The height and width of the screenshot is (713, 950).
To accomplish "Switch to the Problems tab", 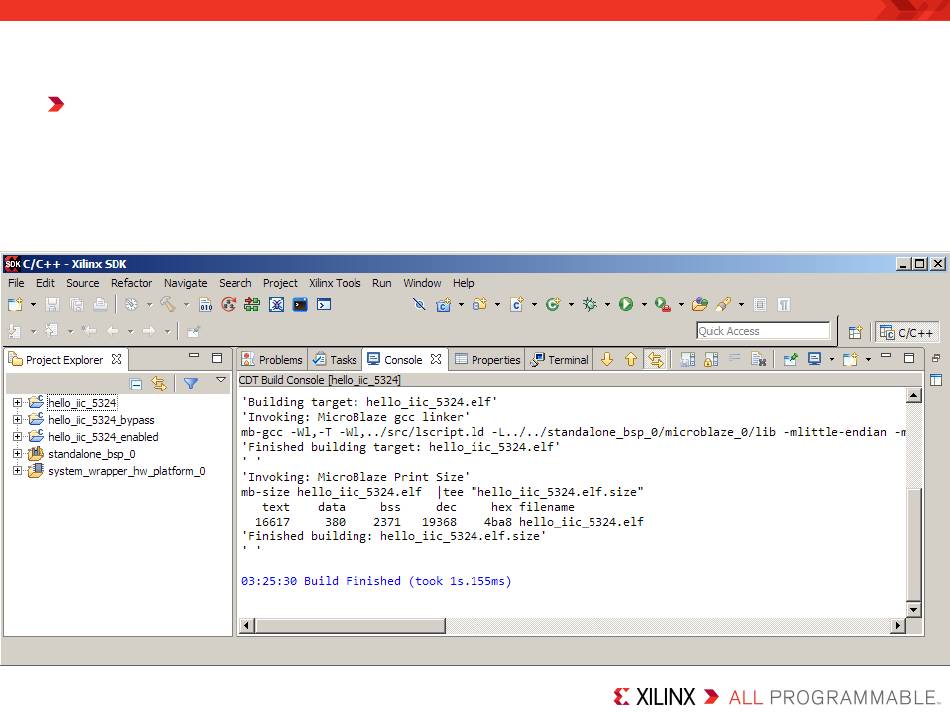I will [272, 360].
